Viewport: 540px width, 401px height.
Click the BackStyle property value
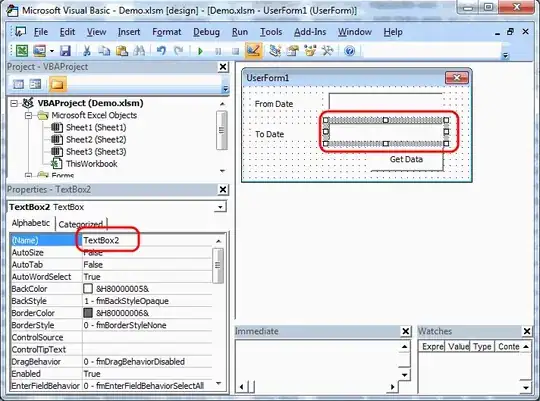pos(147,301)
